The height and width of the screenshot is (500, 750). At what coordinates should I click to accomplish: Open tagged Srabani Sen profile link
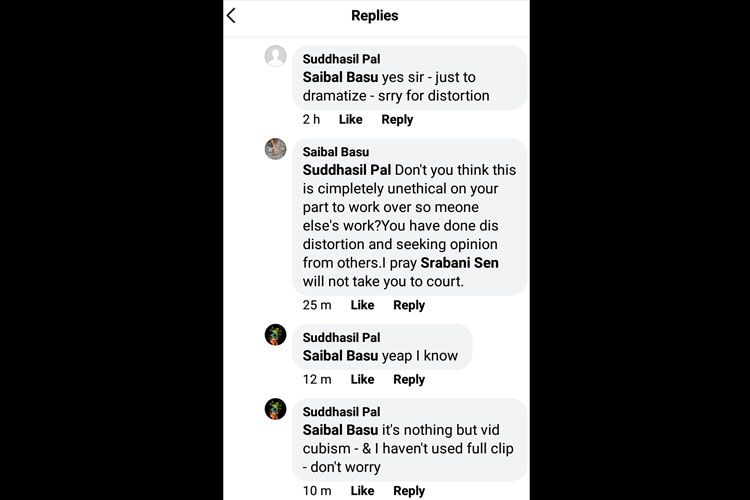(x=459, y=263)
